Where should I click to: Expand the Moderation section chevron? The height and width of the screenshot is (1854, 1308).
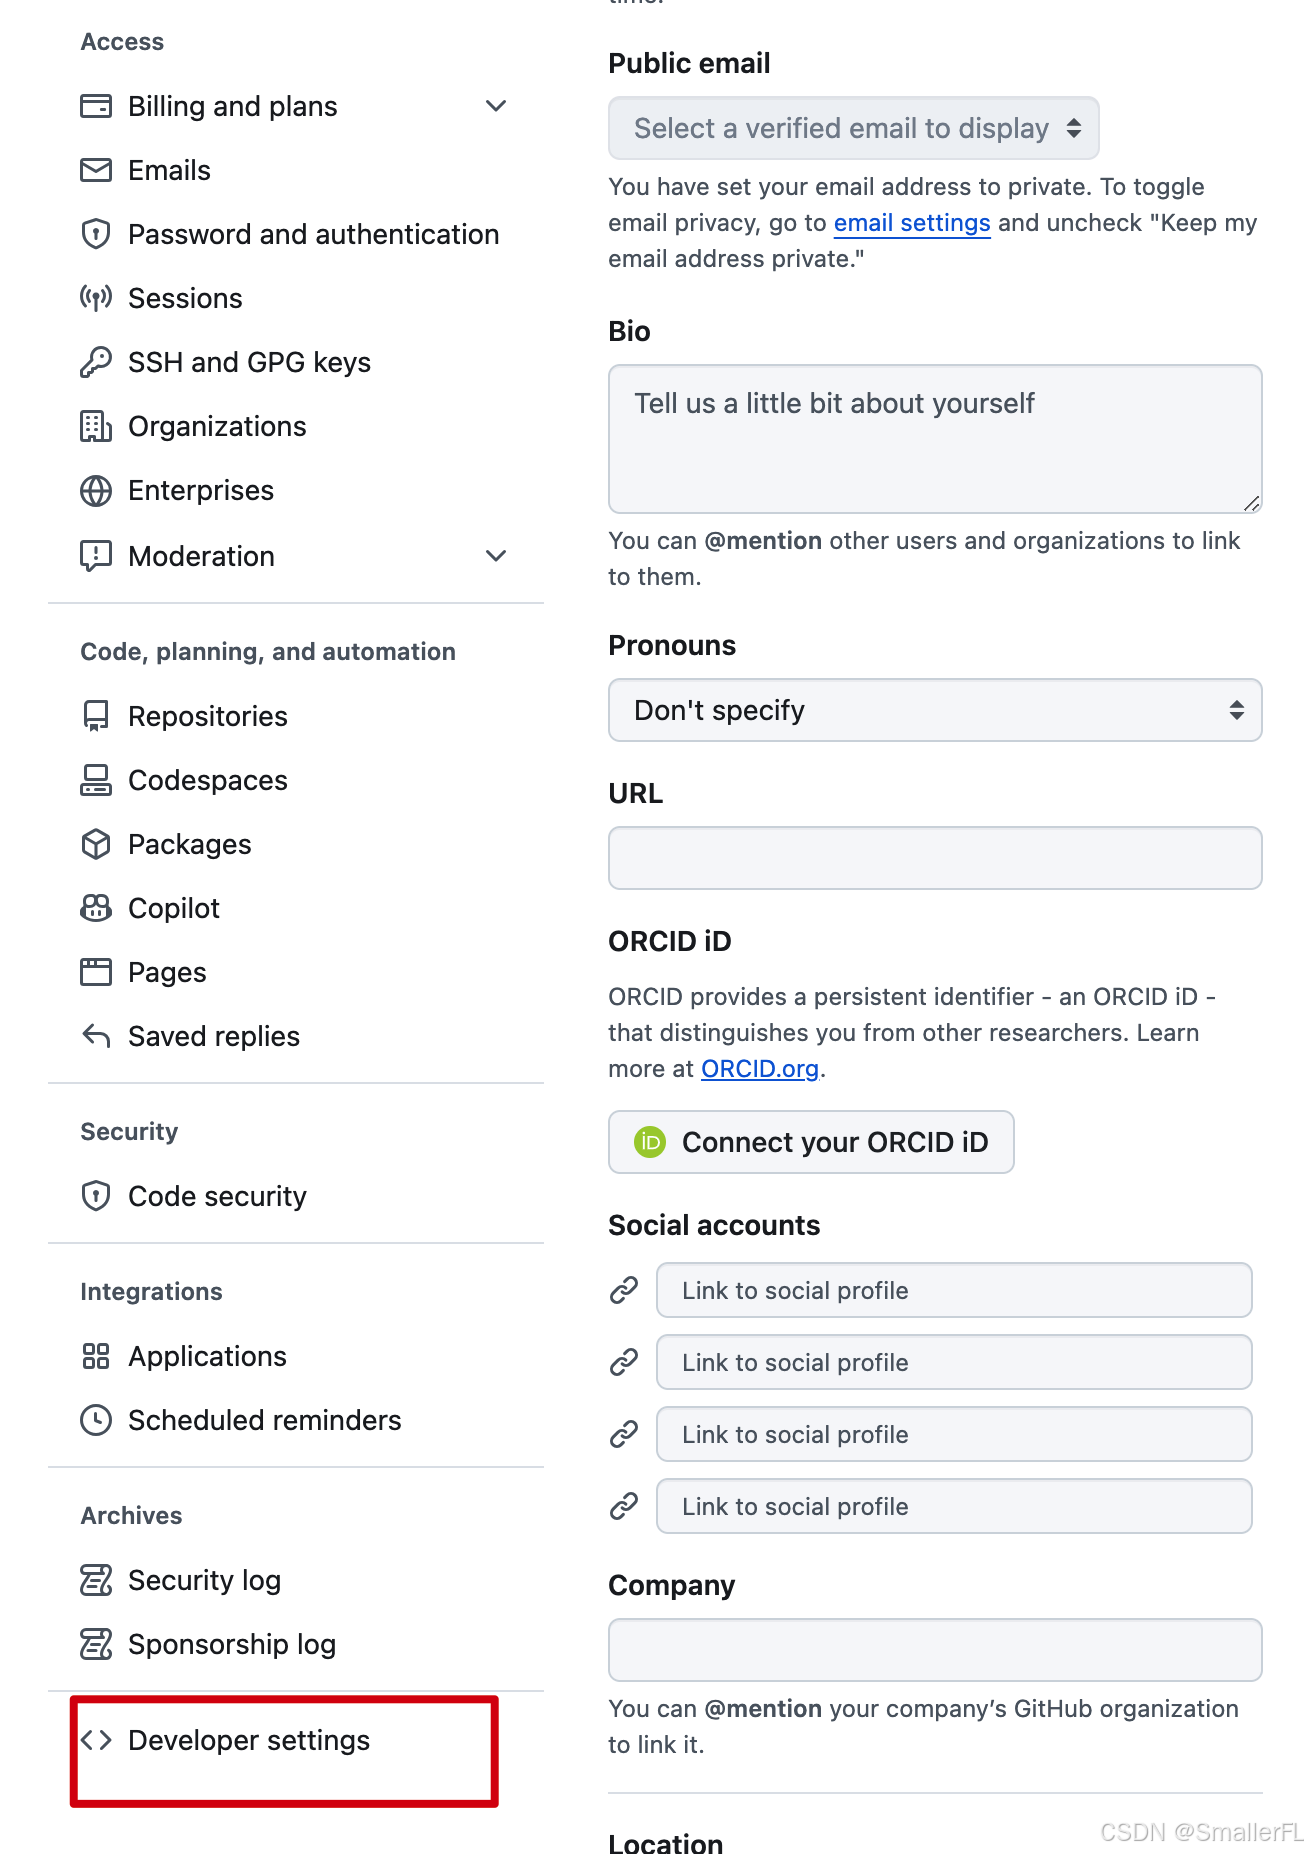coord(496,556)
